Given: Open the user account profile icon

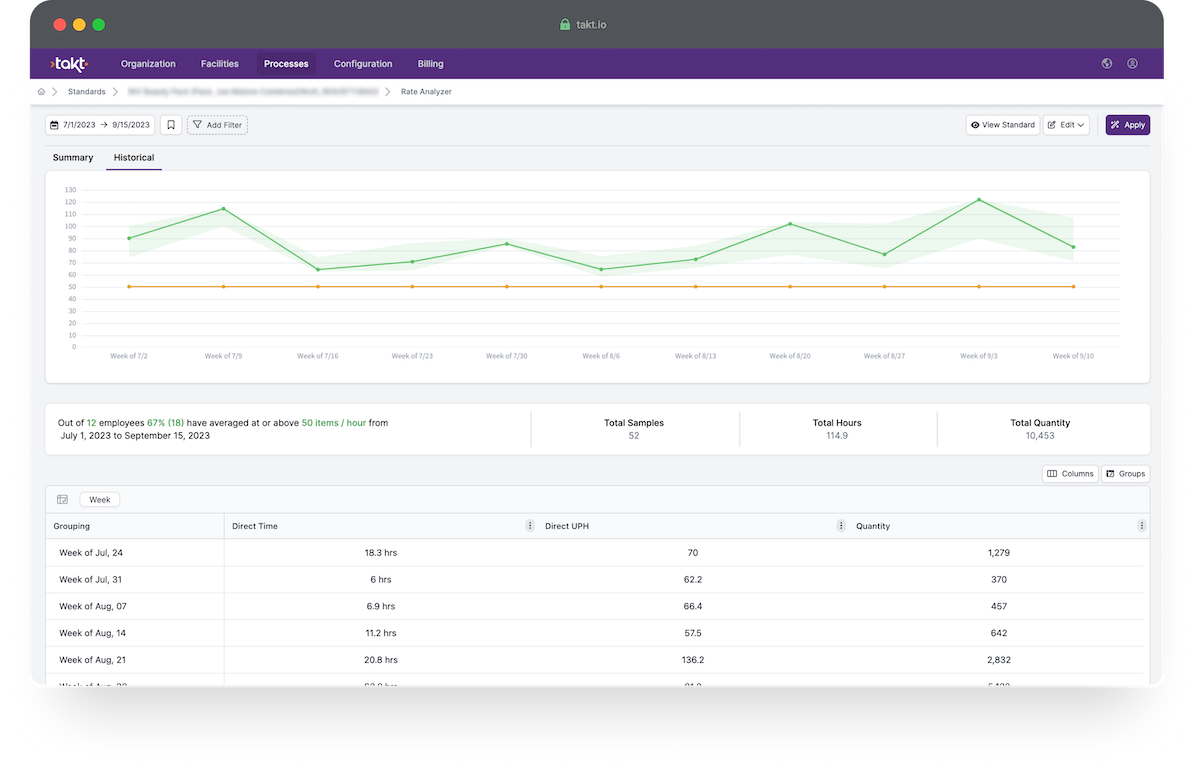Looking at the screenshot, I should (1132, 64).
